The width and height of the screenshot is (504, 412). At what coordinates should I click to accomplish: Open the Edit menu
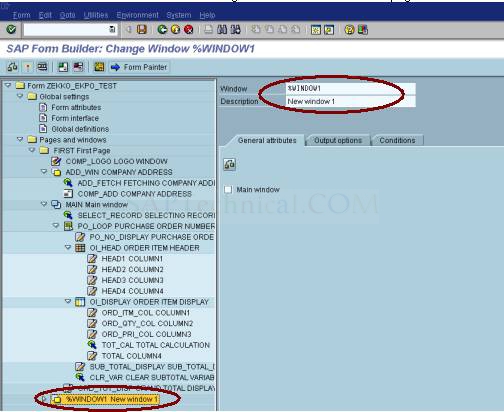45,15
